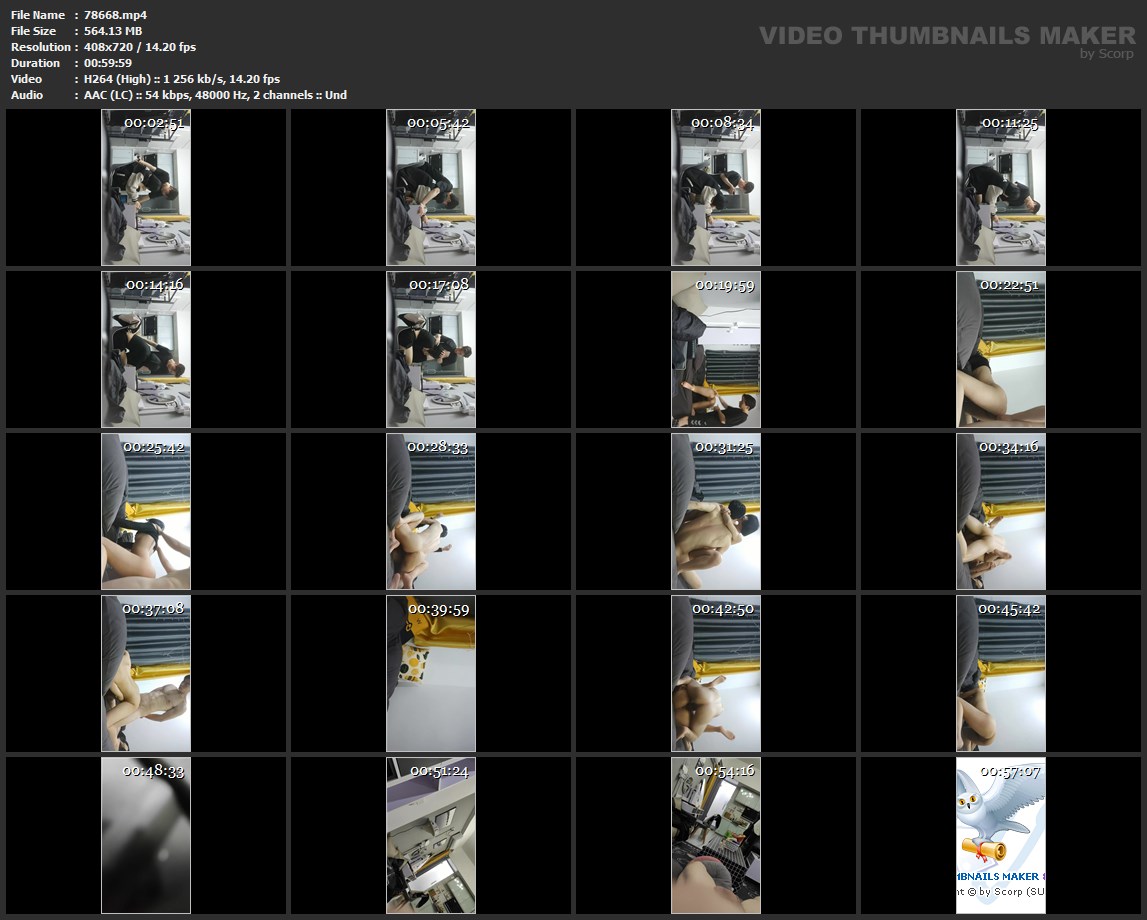Select the frame at 00:05:42

431,188
